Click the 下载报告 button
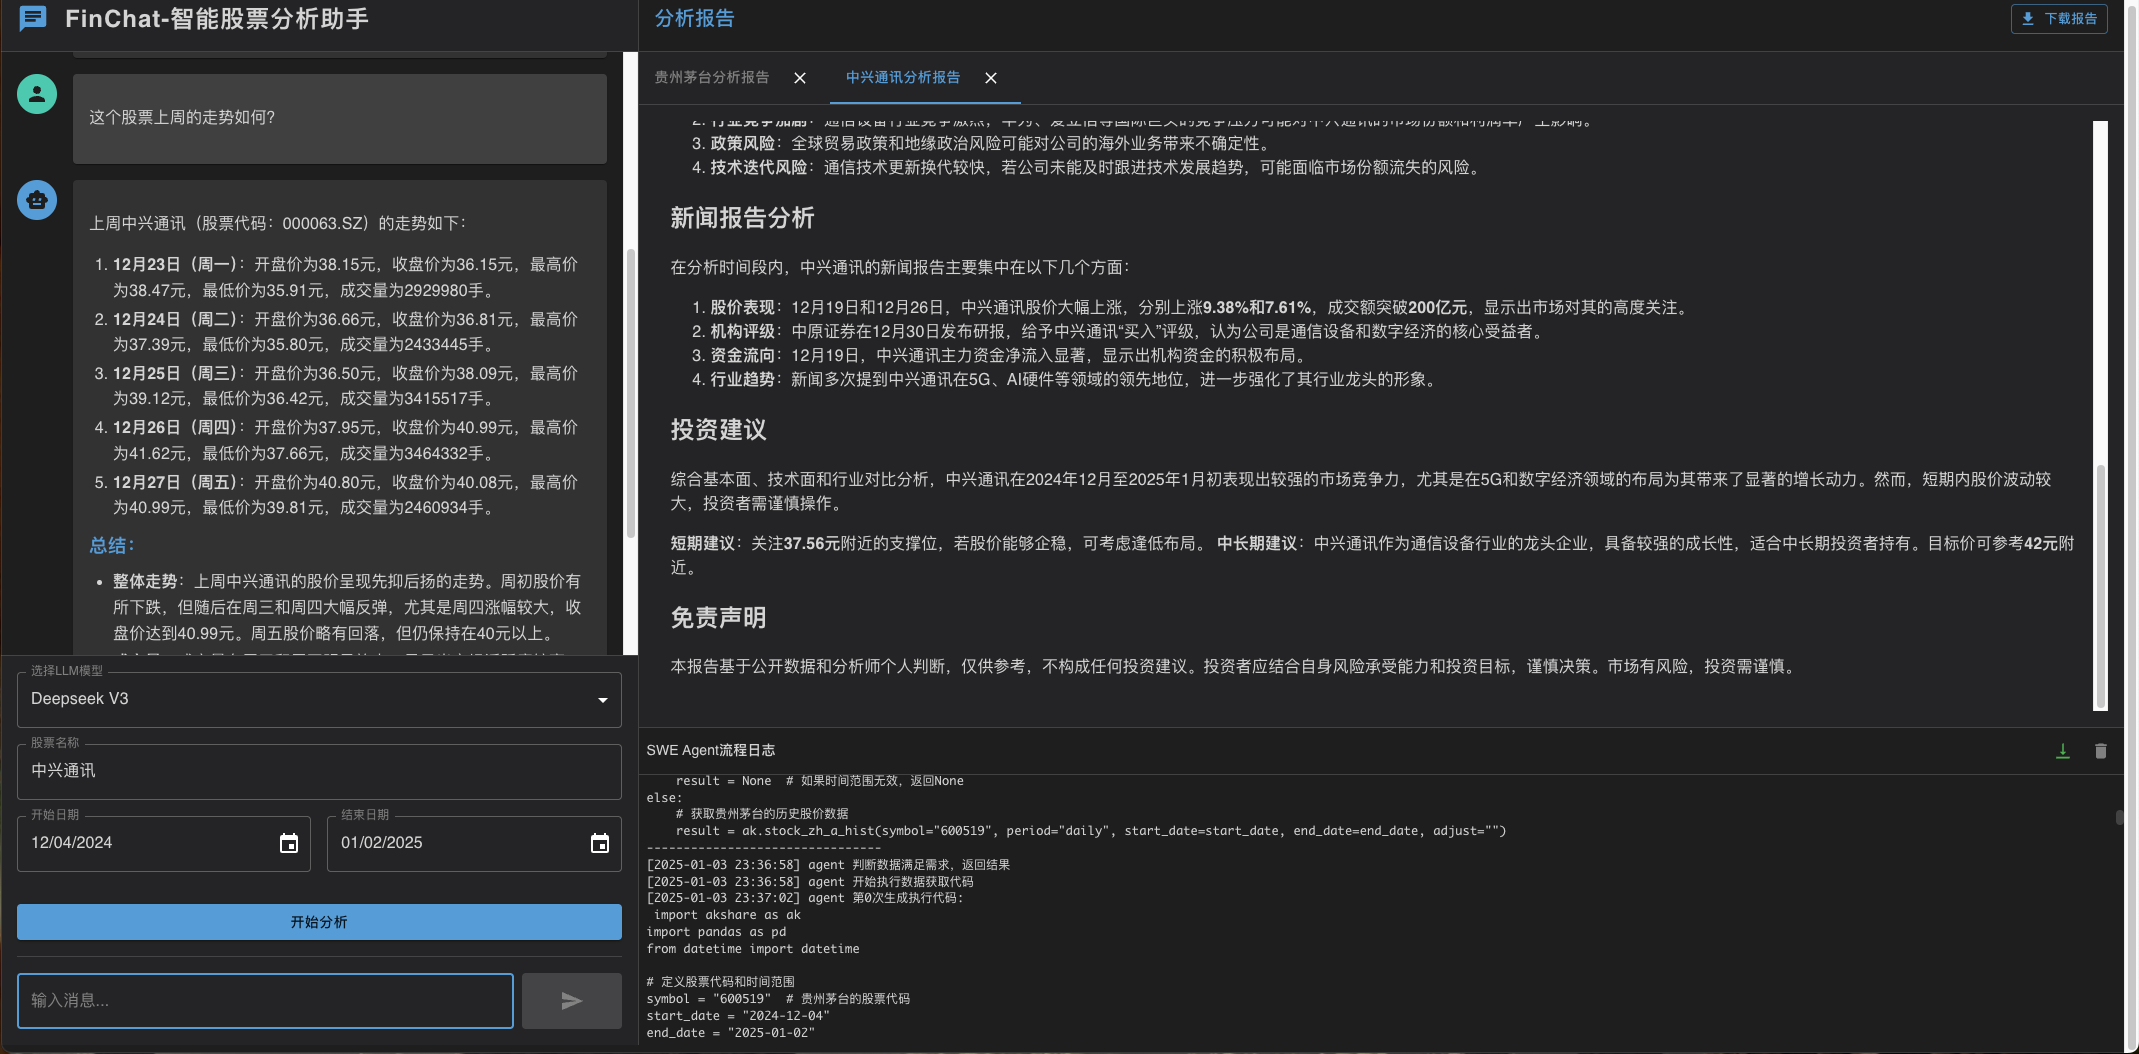Image resolution: width=2139 pixels, height=1054 pixels. coord(2059,19)
